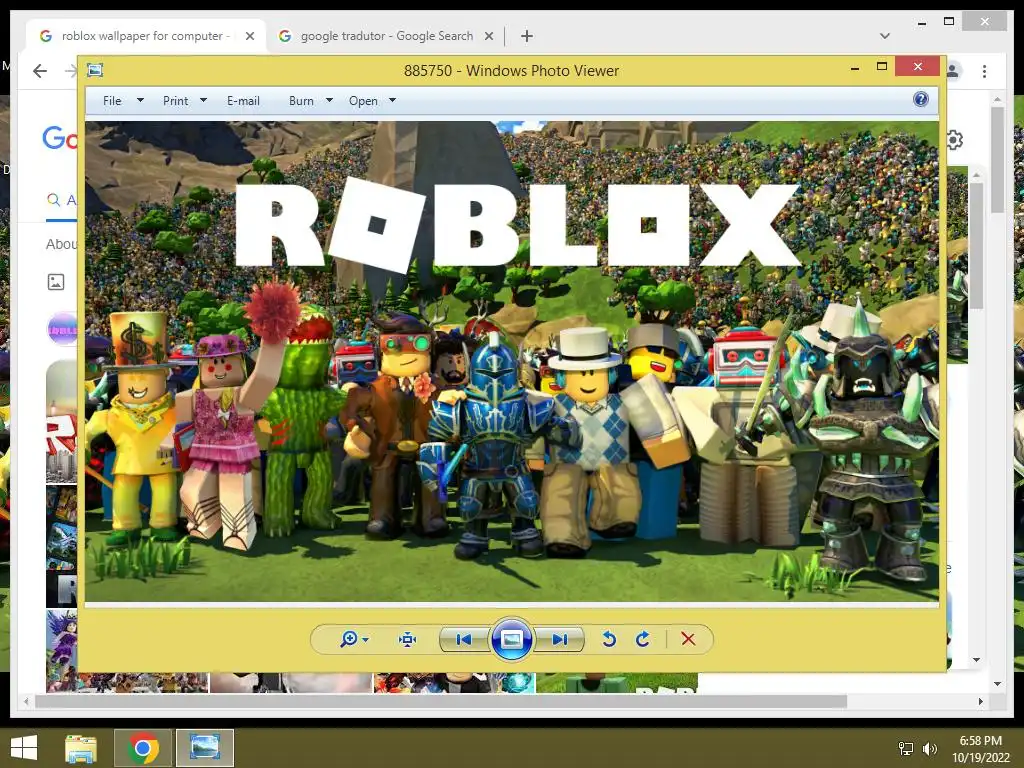Open Photo Viewer help icon

pos(921,99)
